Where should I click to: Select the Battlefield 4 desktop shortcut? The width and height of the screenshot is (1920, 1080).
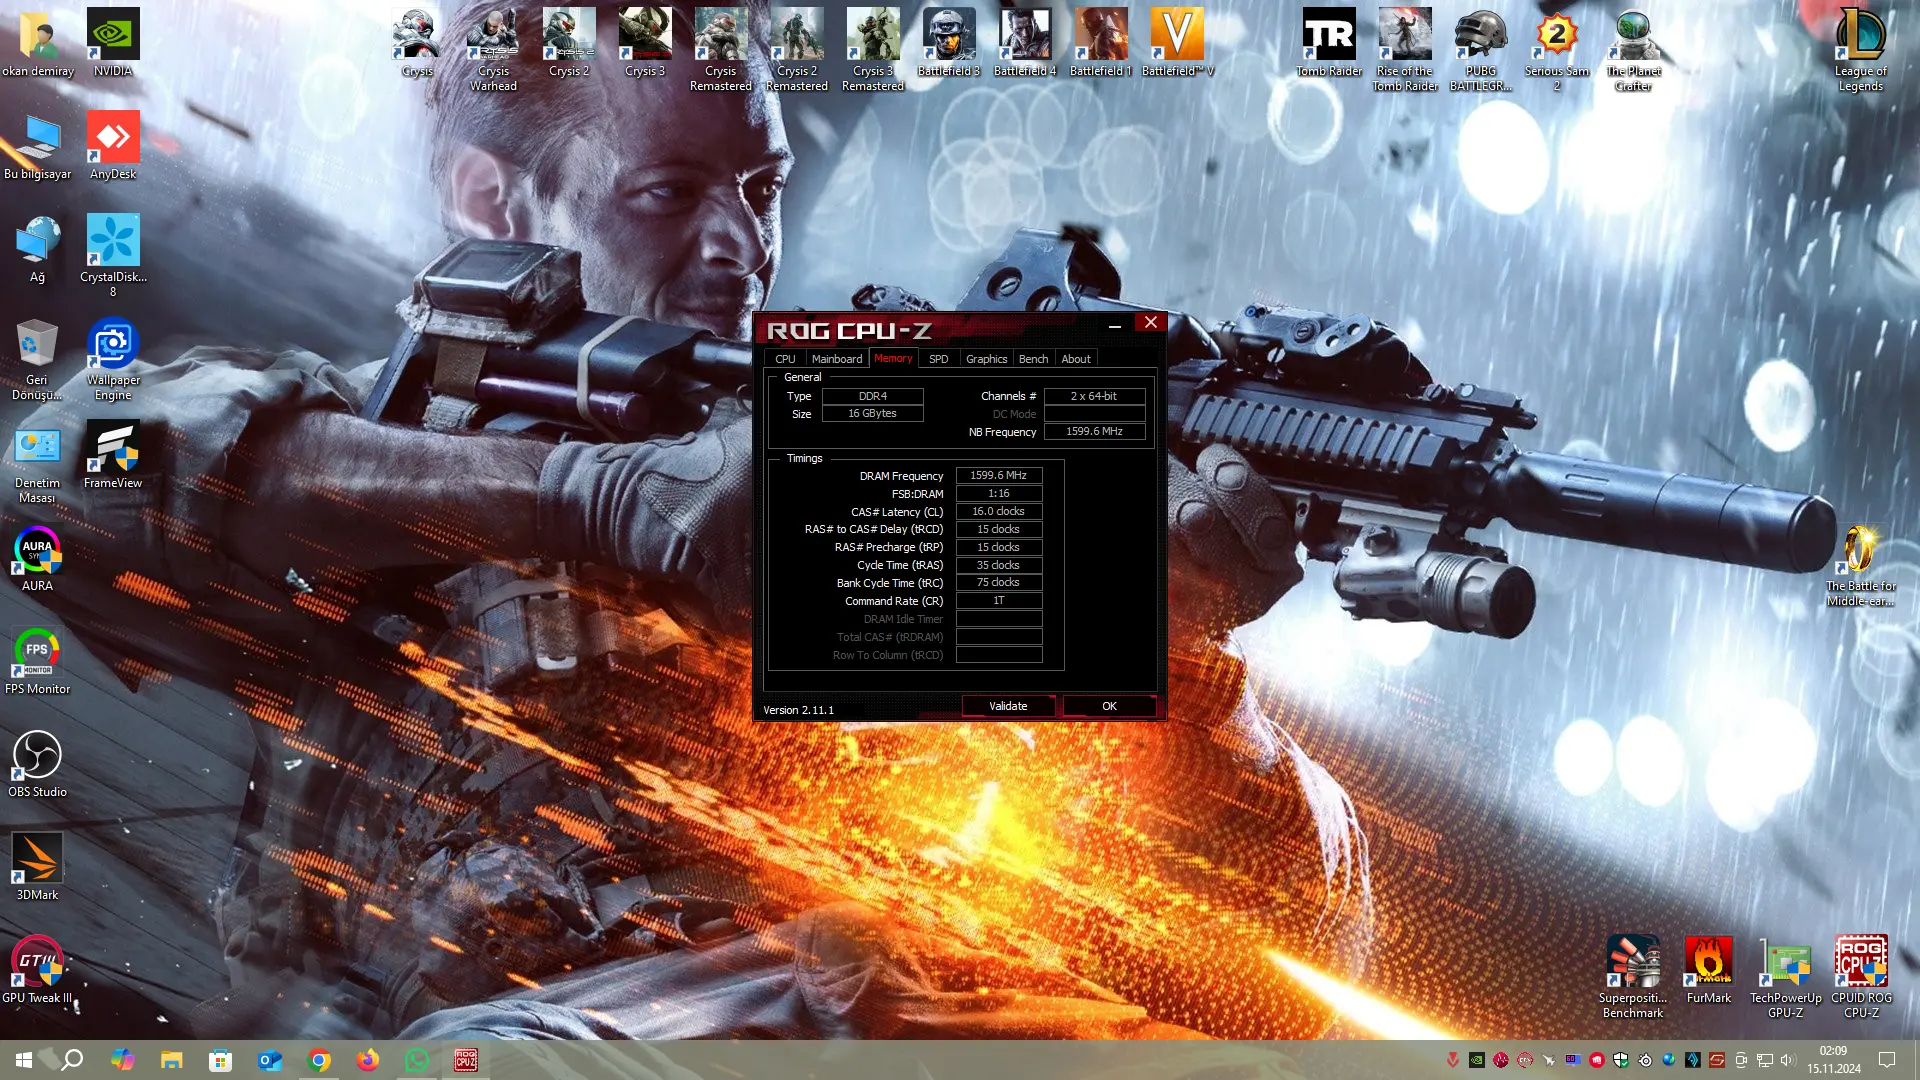[1025, 43]
